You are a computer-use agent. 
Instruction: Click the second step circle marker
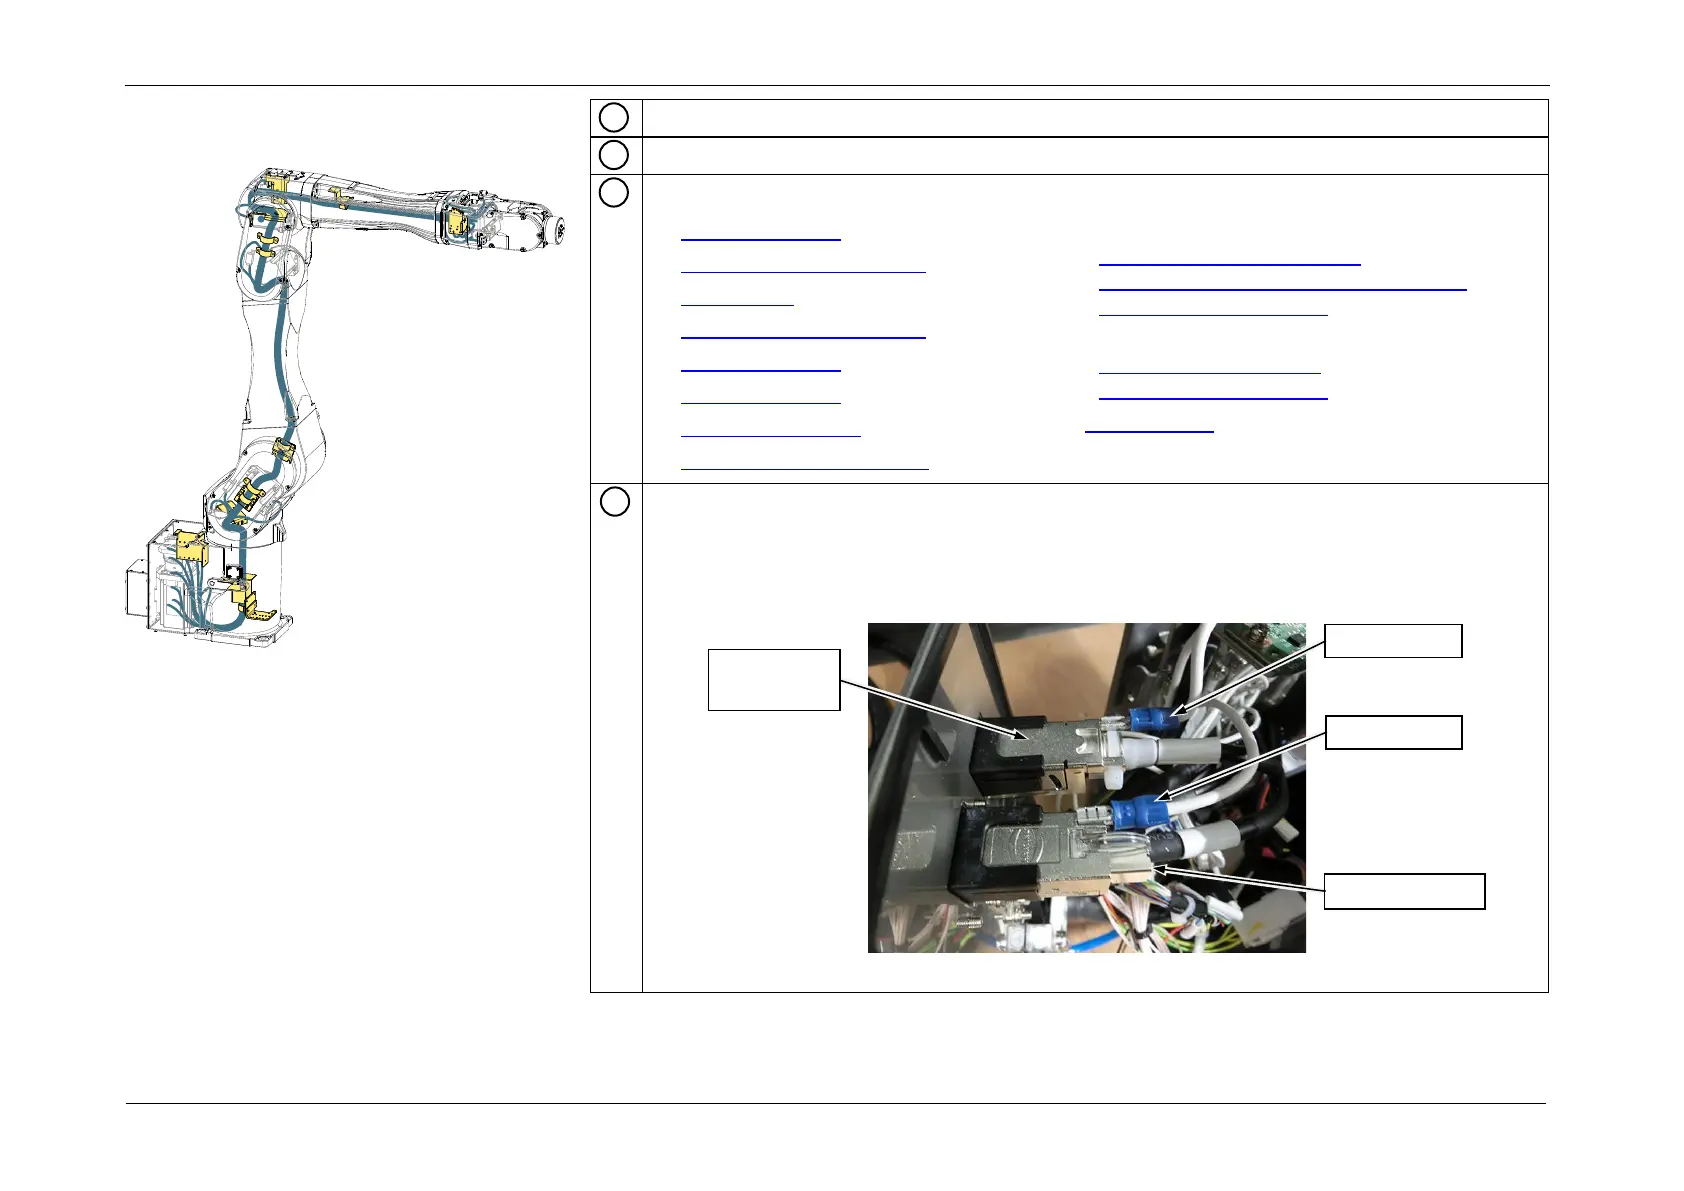click(x=614, y=155)
